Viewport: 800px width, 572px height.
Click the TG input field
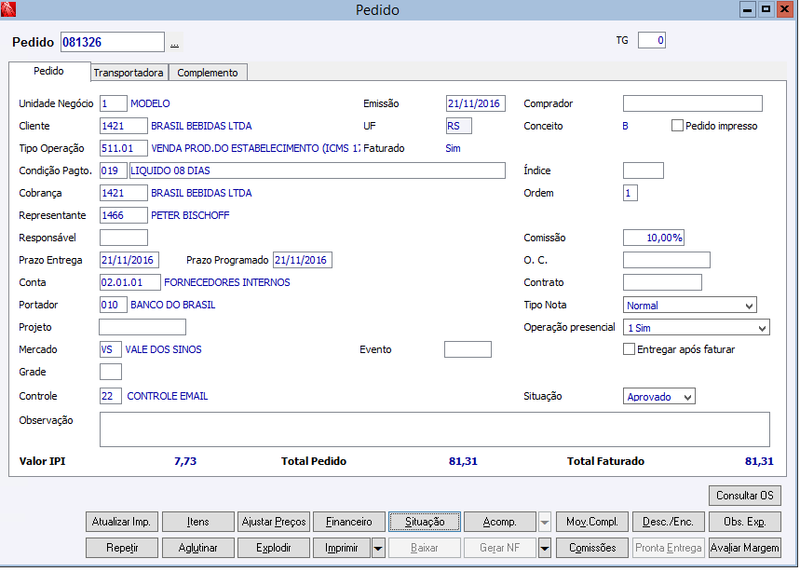(x=652, y=40)
